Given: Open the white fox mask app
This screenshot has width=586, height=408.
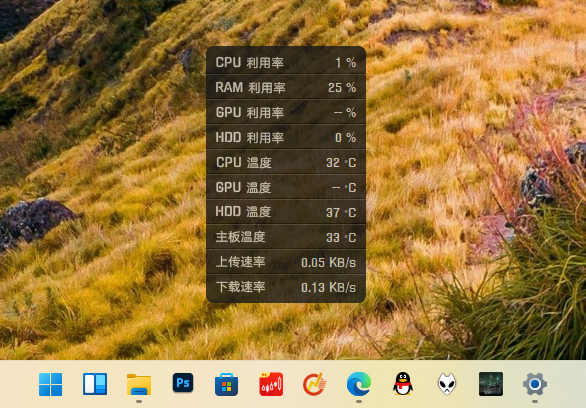Looking at the screenshot, I should 447,384.
